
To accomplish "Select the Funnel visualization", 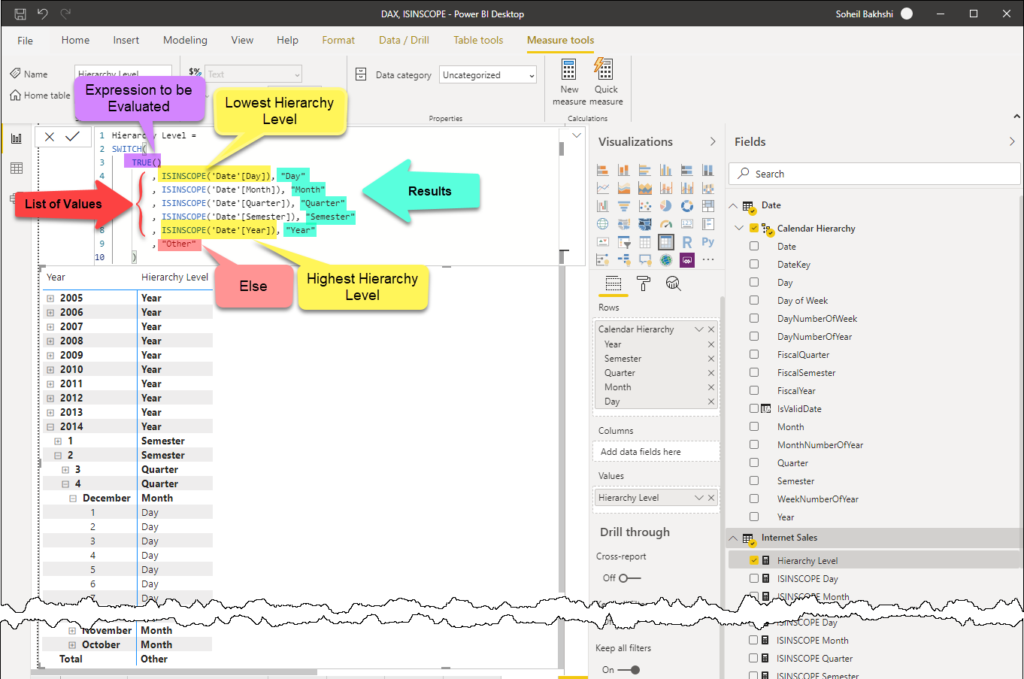I will (624, 206).
